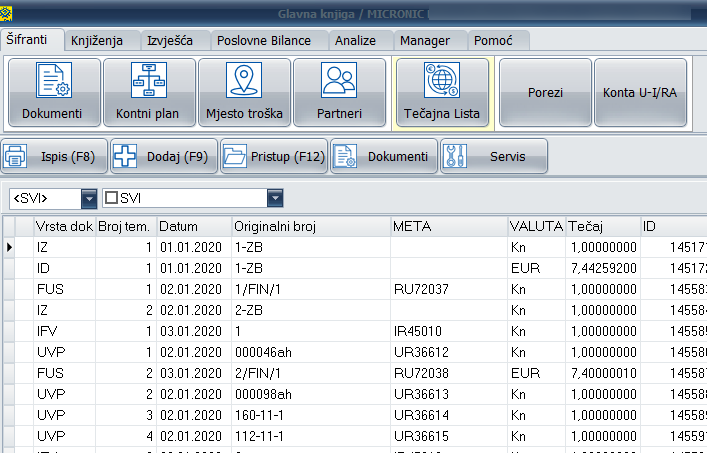707x453 pixels.
Task: Open the Pristup (F12) folder icon
Action: tap(234, 157)
